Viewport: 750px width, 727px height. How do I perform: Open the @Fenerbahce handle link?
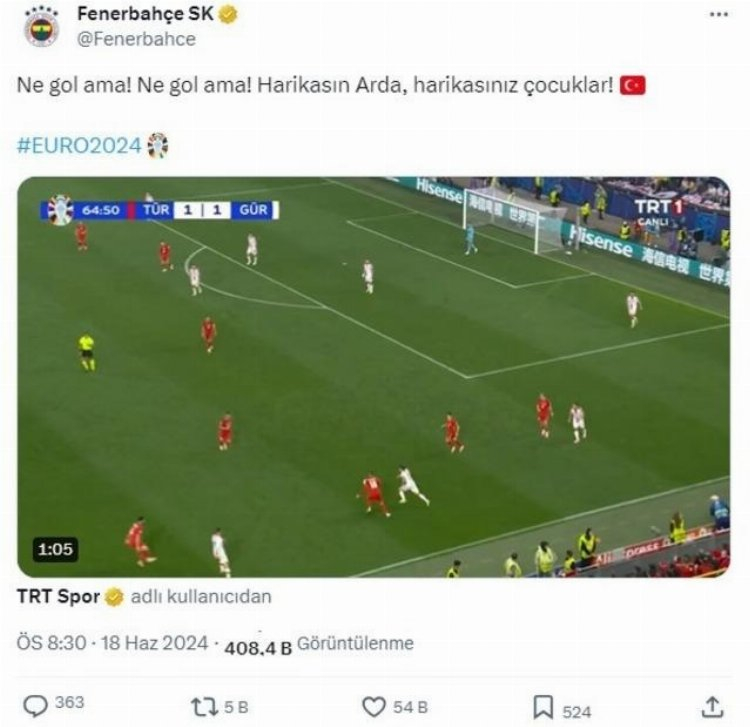[x=136, y=39]
